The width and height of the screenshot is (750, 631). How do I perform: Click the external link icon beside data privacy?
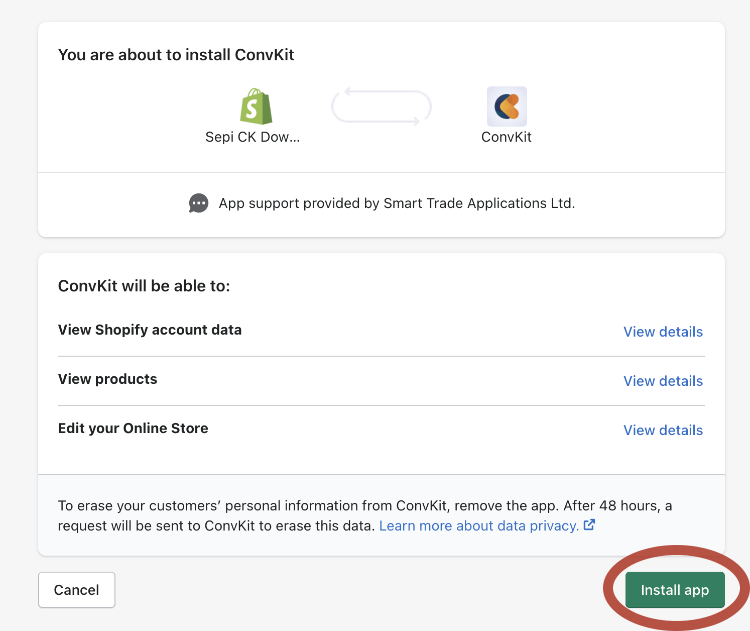(x=589, y=525)
